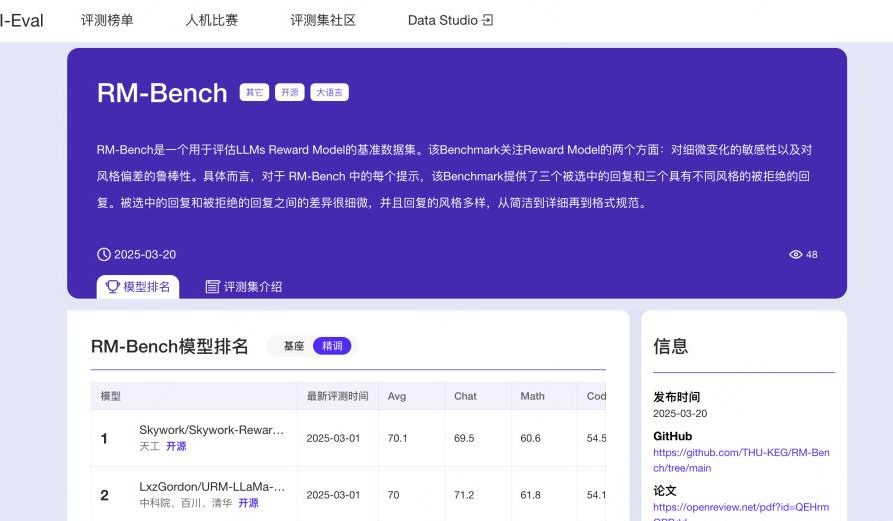Click the Avg column header
The image size is (893, 521).
[397, 396]
